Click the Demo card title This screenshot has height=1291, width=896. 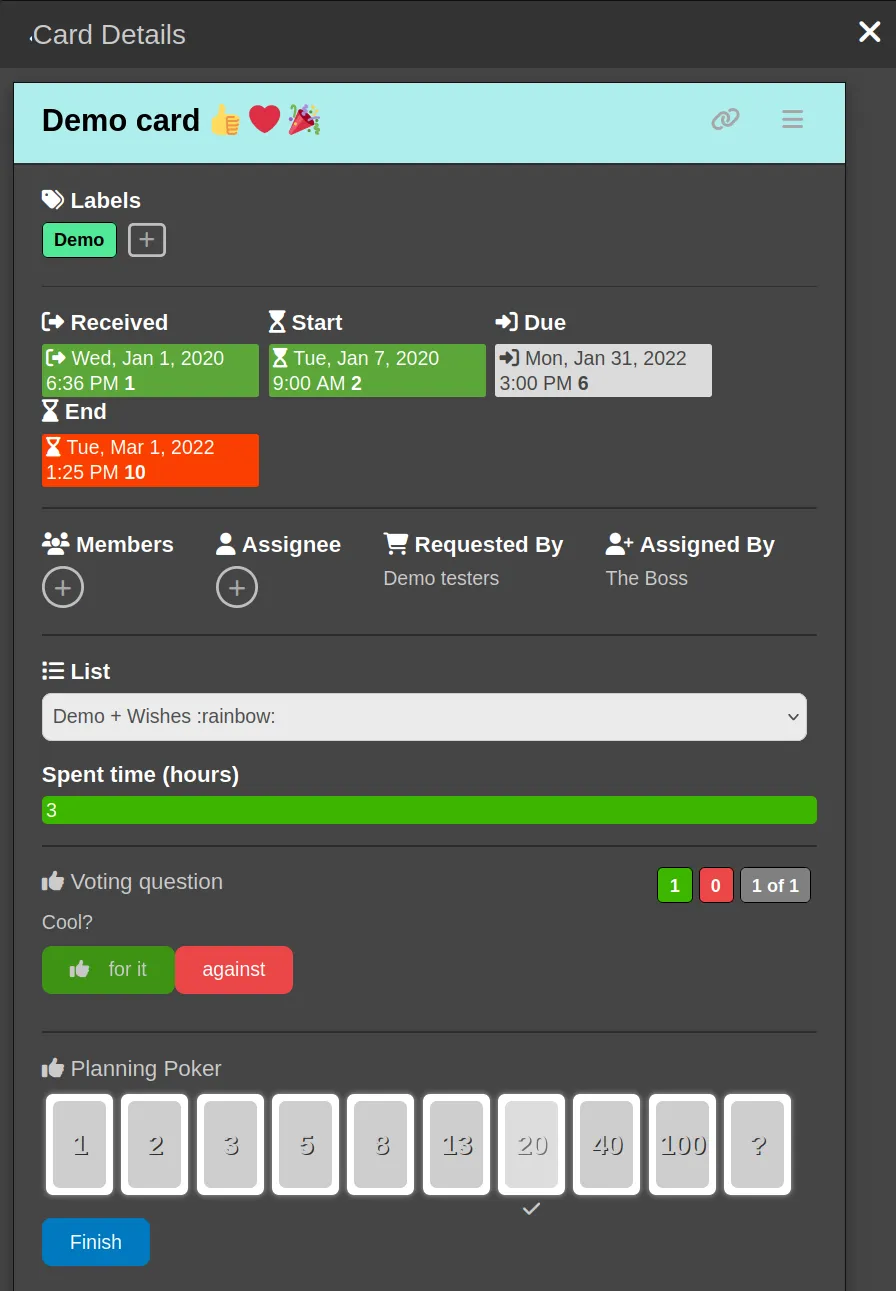tap(181, 120)
